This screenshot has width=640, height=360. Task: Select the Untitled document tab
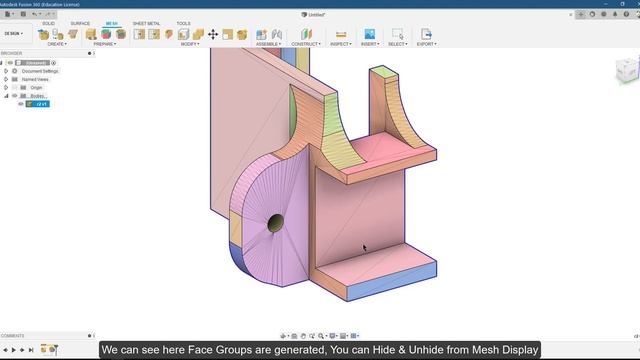(x=313, y=15)
